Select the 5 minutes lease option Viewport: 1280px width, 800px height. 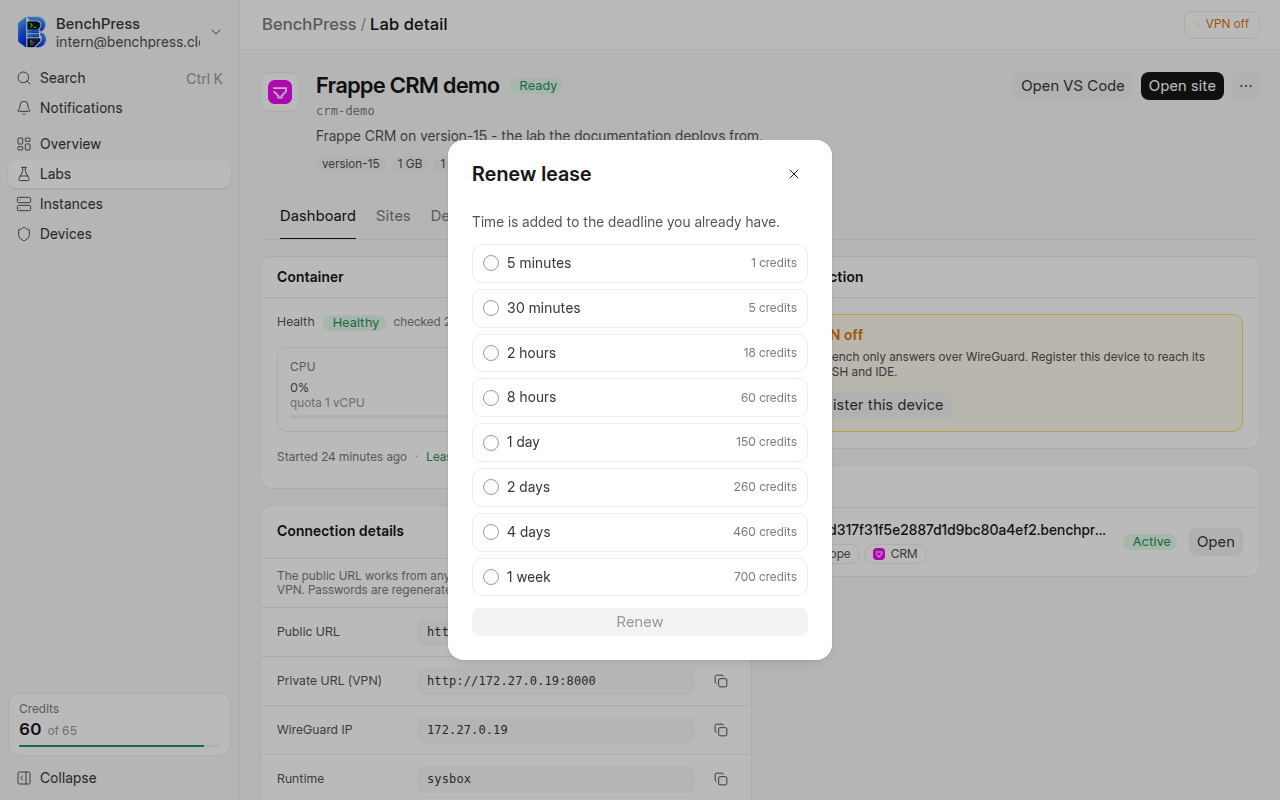[x=640, y=263]
